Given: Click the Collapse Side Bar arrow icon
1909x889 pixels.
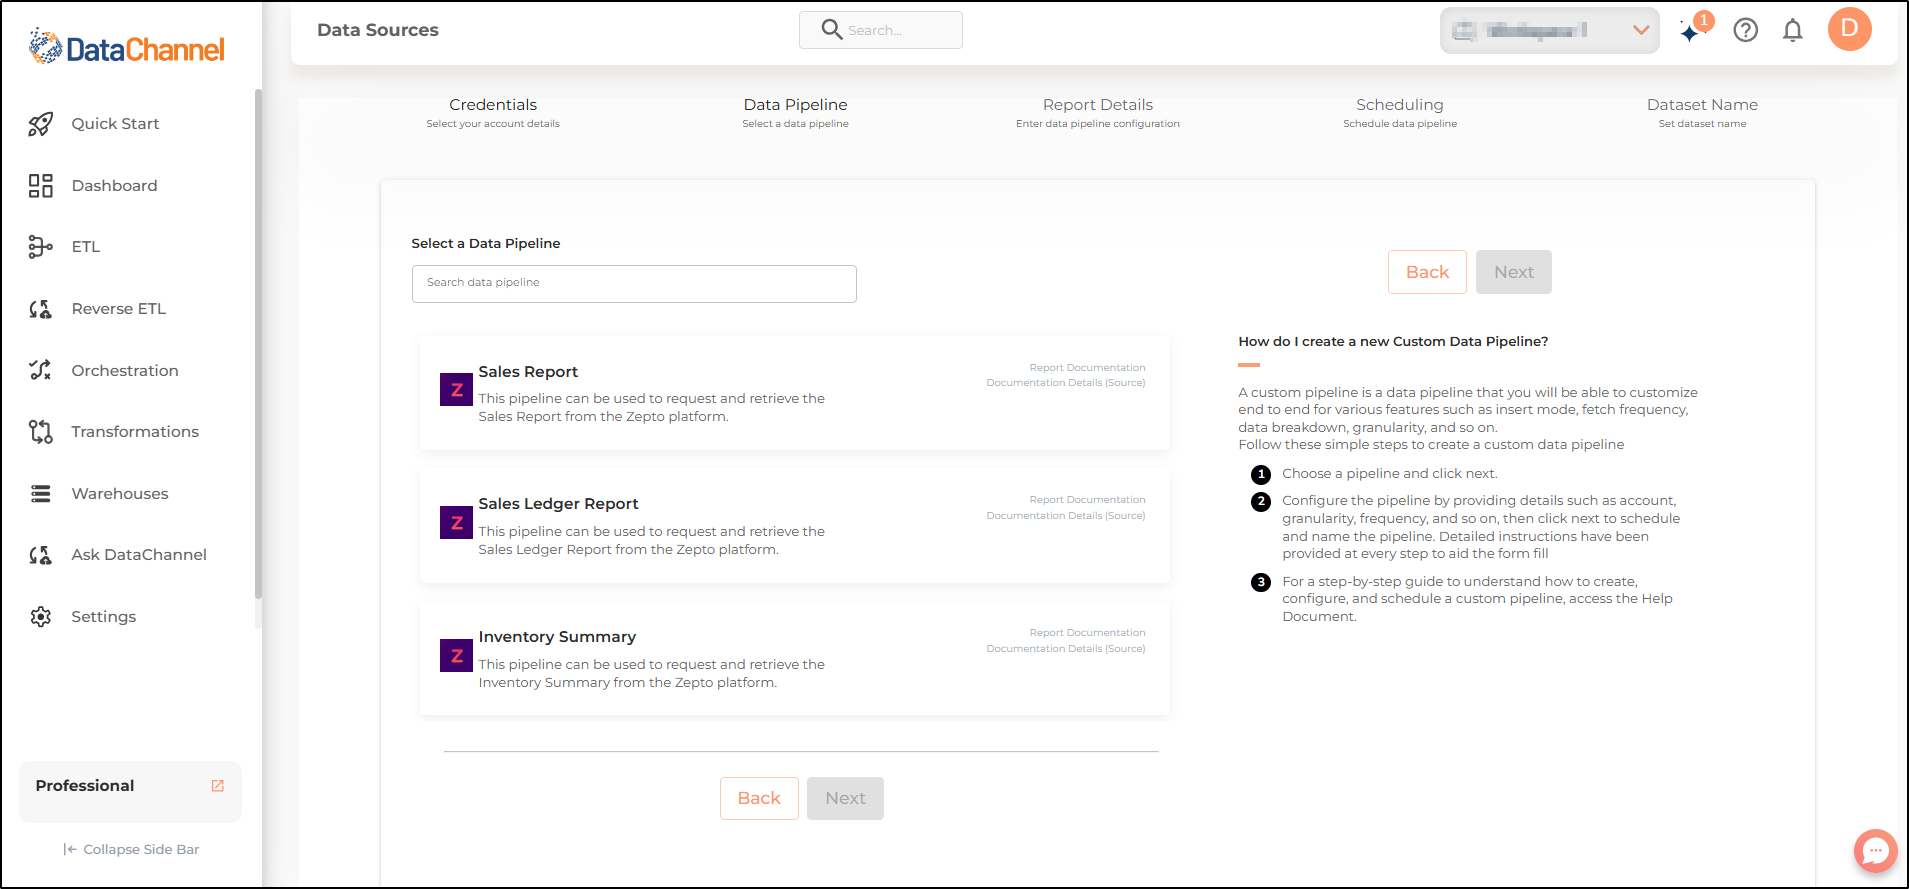Looking at the screenshot, I should click(70, 849).
